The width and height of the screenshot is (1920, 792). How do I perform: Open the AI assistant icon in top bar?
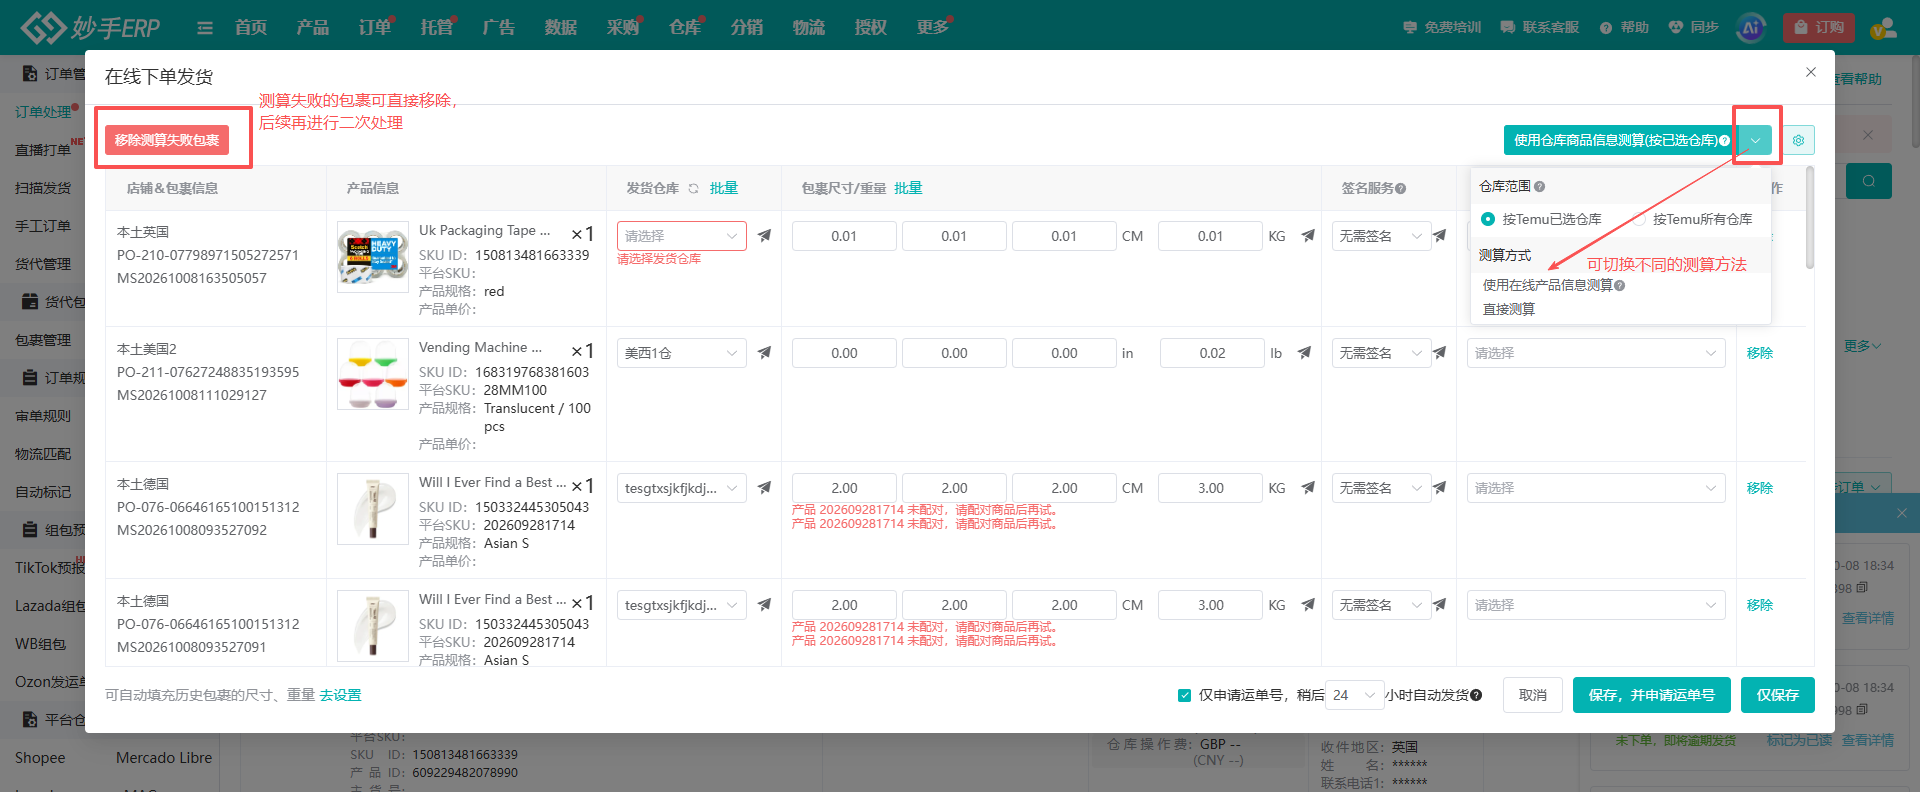pyautogui.click(x=1751, y=28)
